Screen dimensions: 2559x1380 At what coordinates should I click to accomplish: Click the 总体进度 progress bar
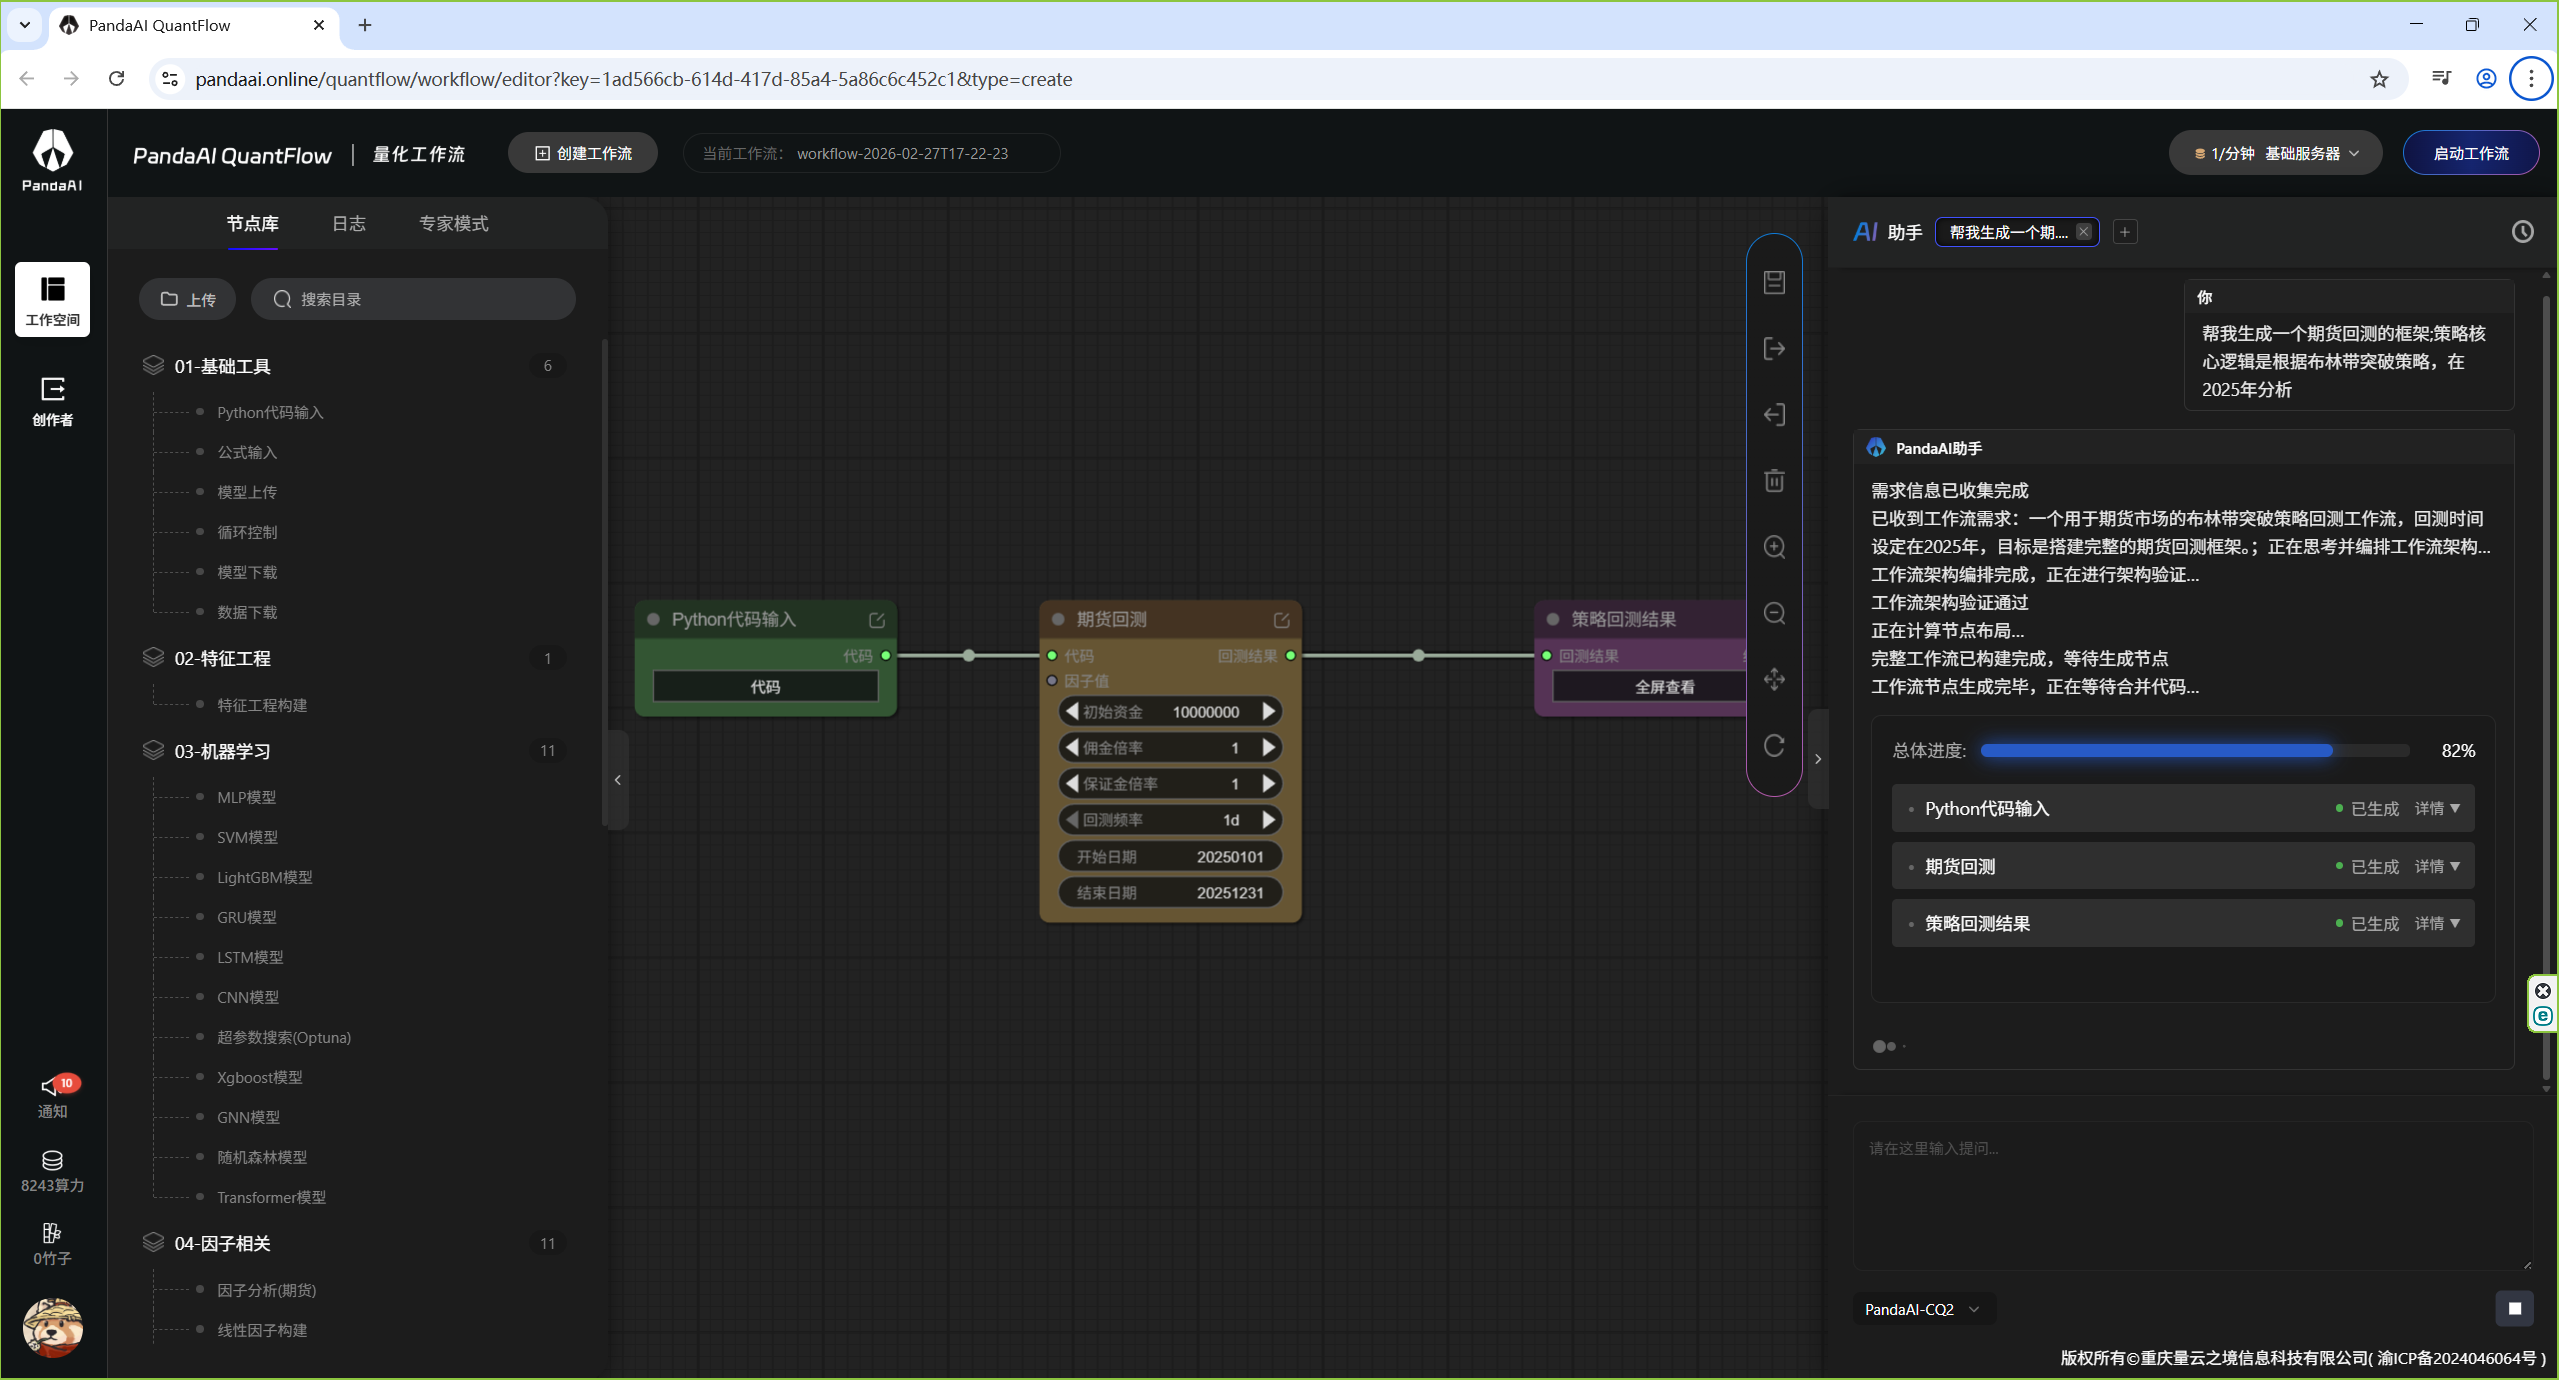click(2195, 751)
